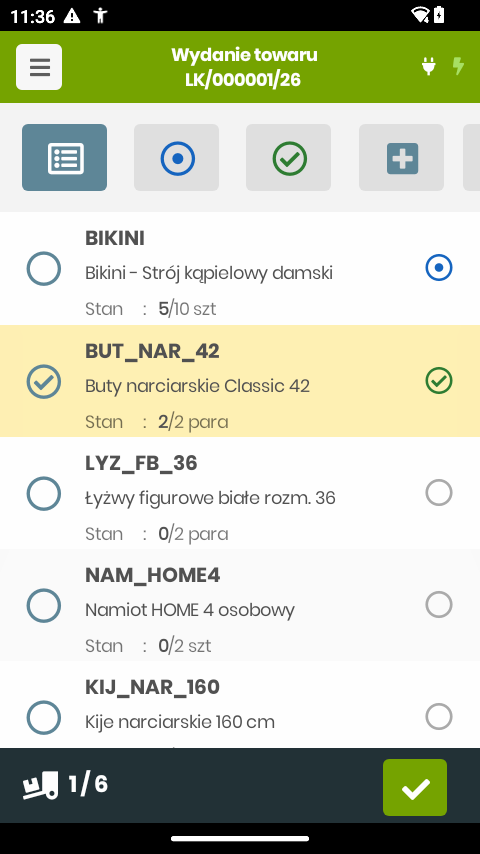Confirm with the green checkmark button
Viewport: 480px width, 854px height.
415,788
